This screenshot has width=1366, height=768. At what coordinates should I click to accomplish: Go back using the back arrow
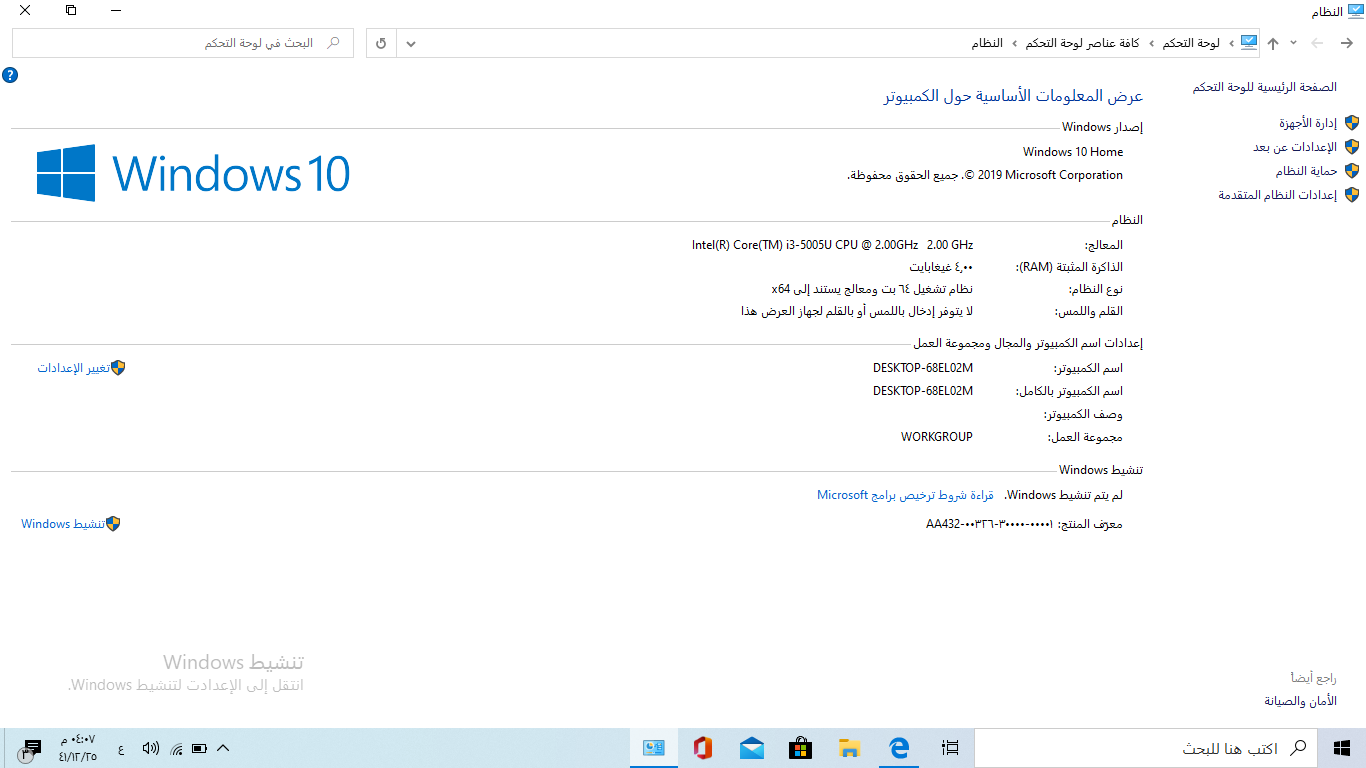click(x=1346, y=43)
